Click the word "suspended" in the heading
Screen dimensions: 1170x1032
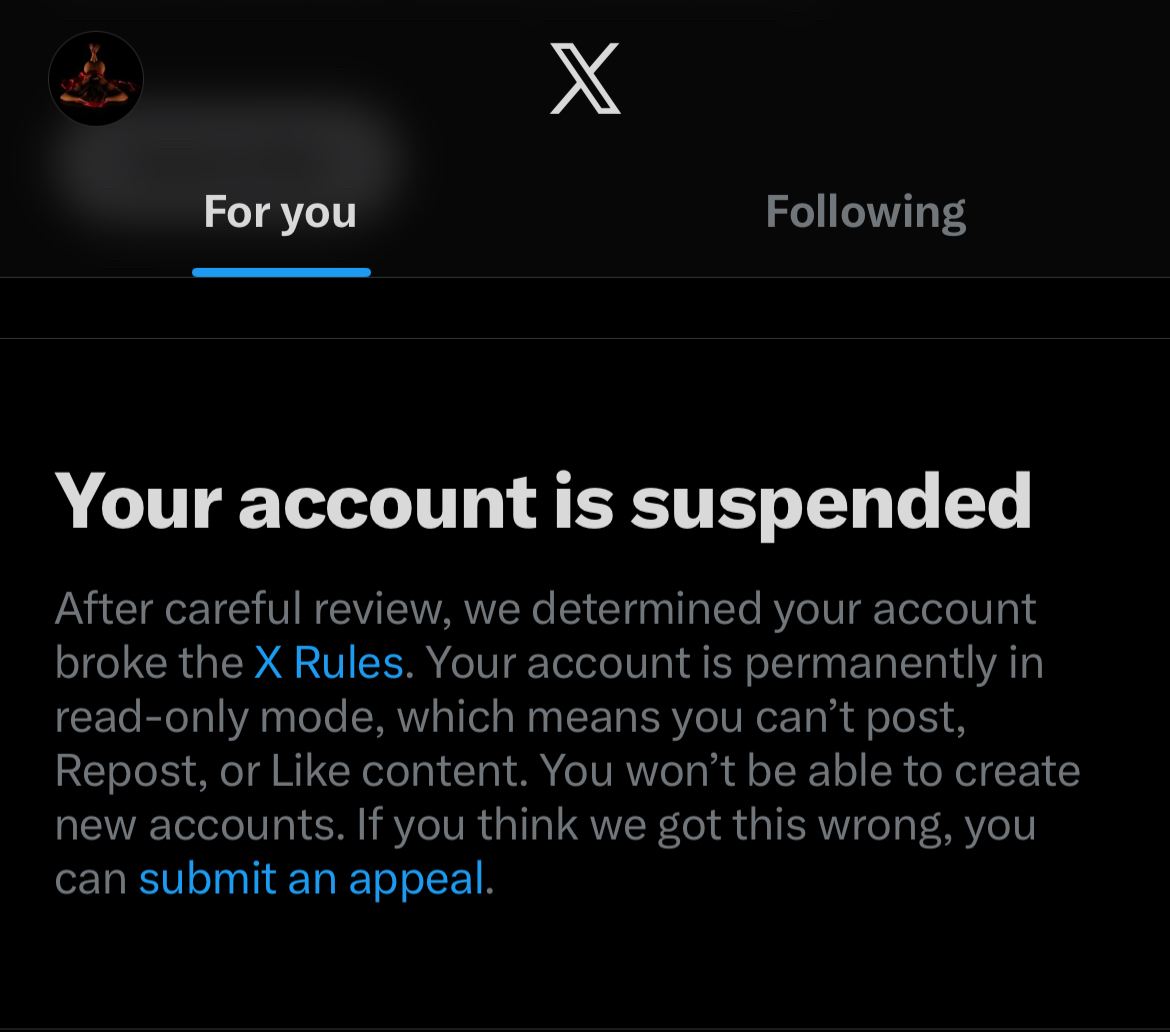pos(830,500)
